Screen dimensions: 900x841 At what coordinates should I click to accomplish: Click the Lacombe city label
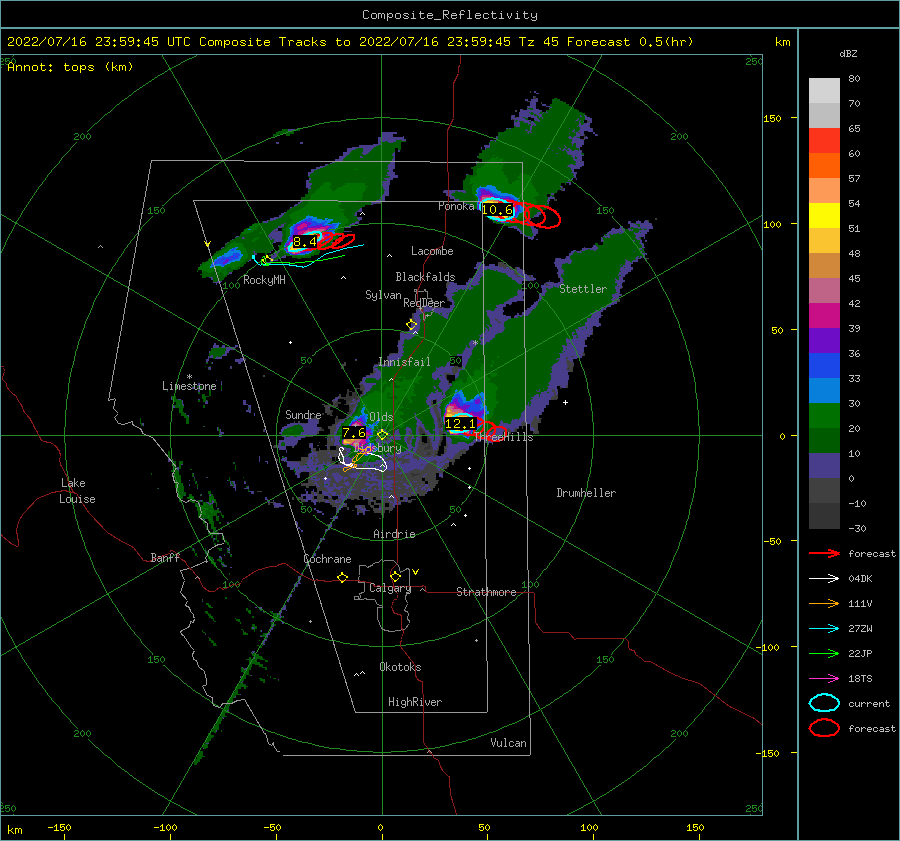(432, 251)
